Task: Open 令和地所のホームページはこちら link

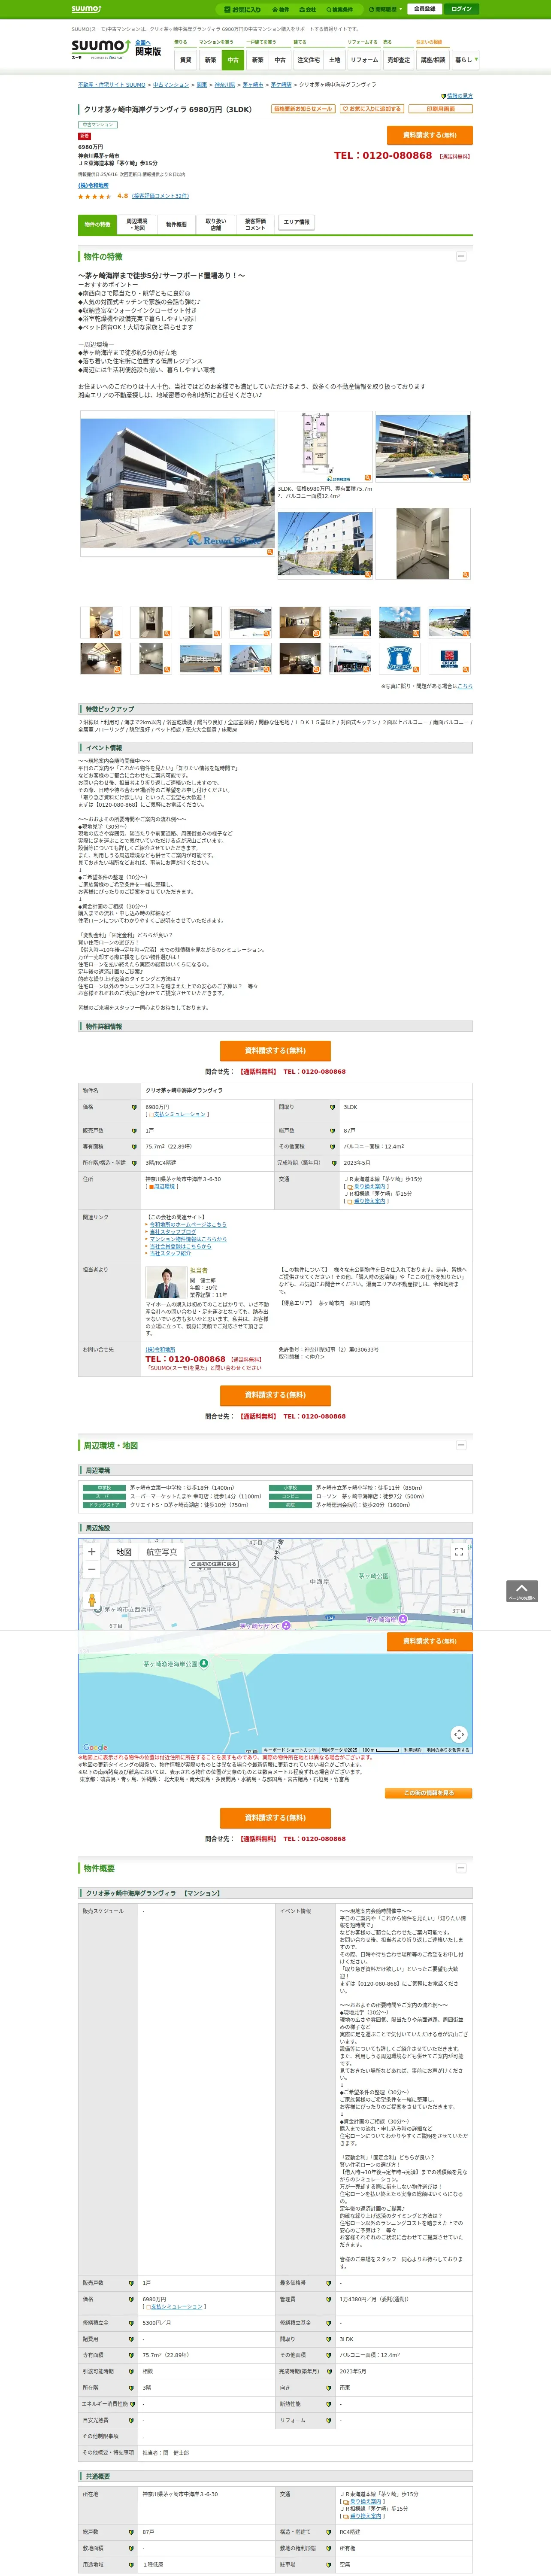Action: 188,1225
